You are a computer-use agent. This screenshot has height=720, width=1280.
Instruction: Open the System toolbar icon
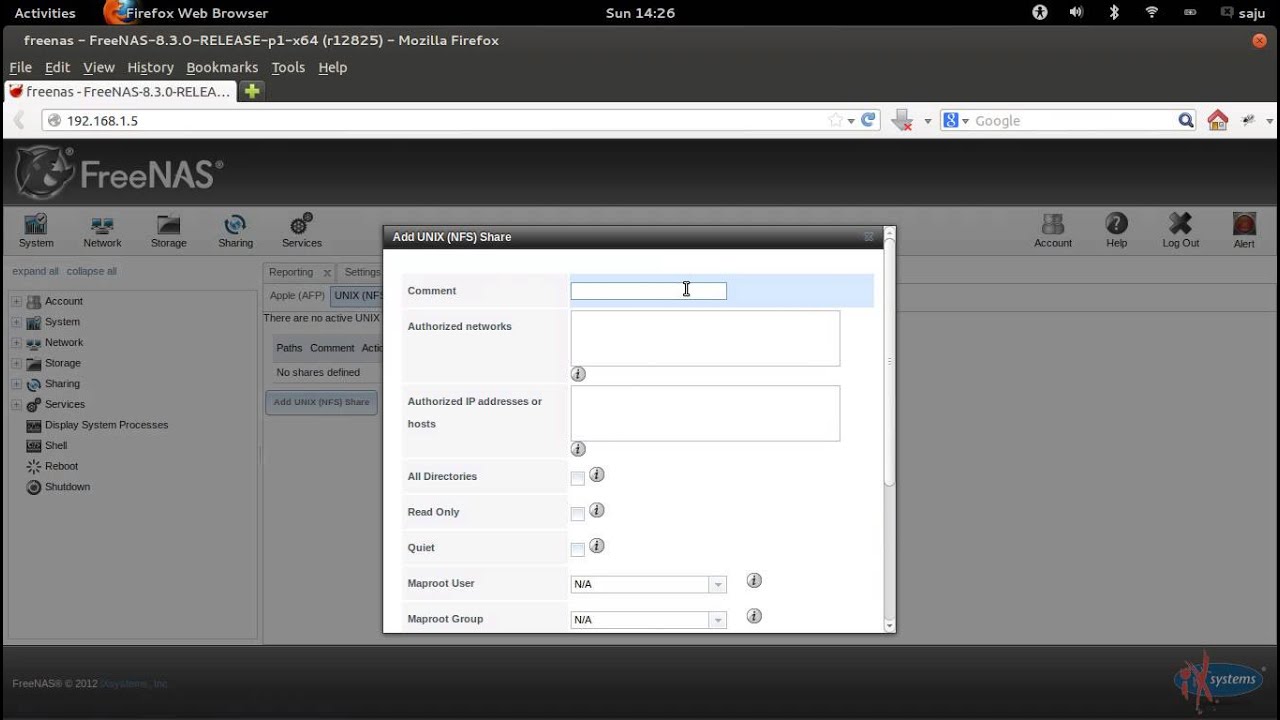[x=36, y=231]
